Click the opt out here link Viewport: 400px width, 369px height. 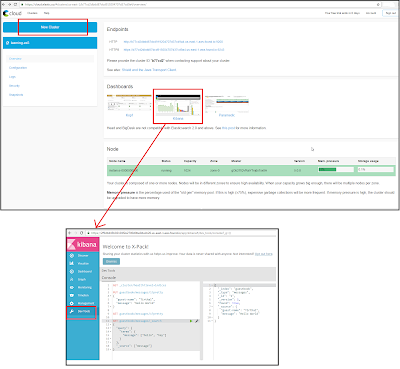(264, 254)
